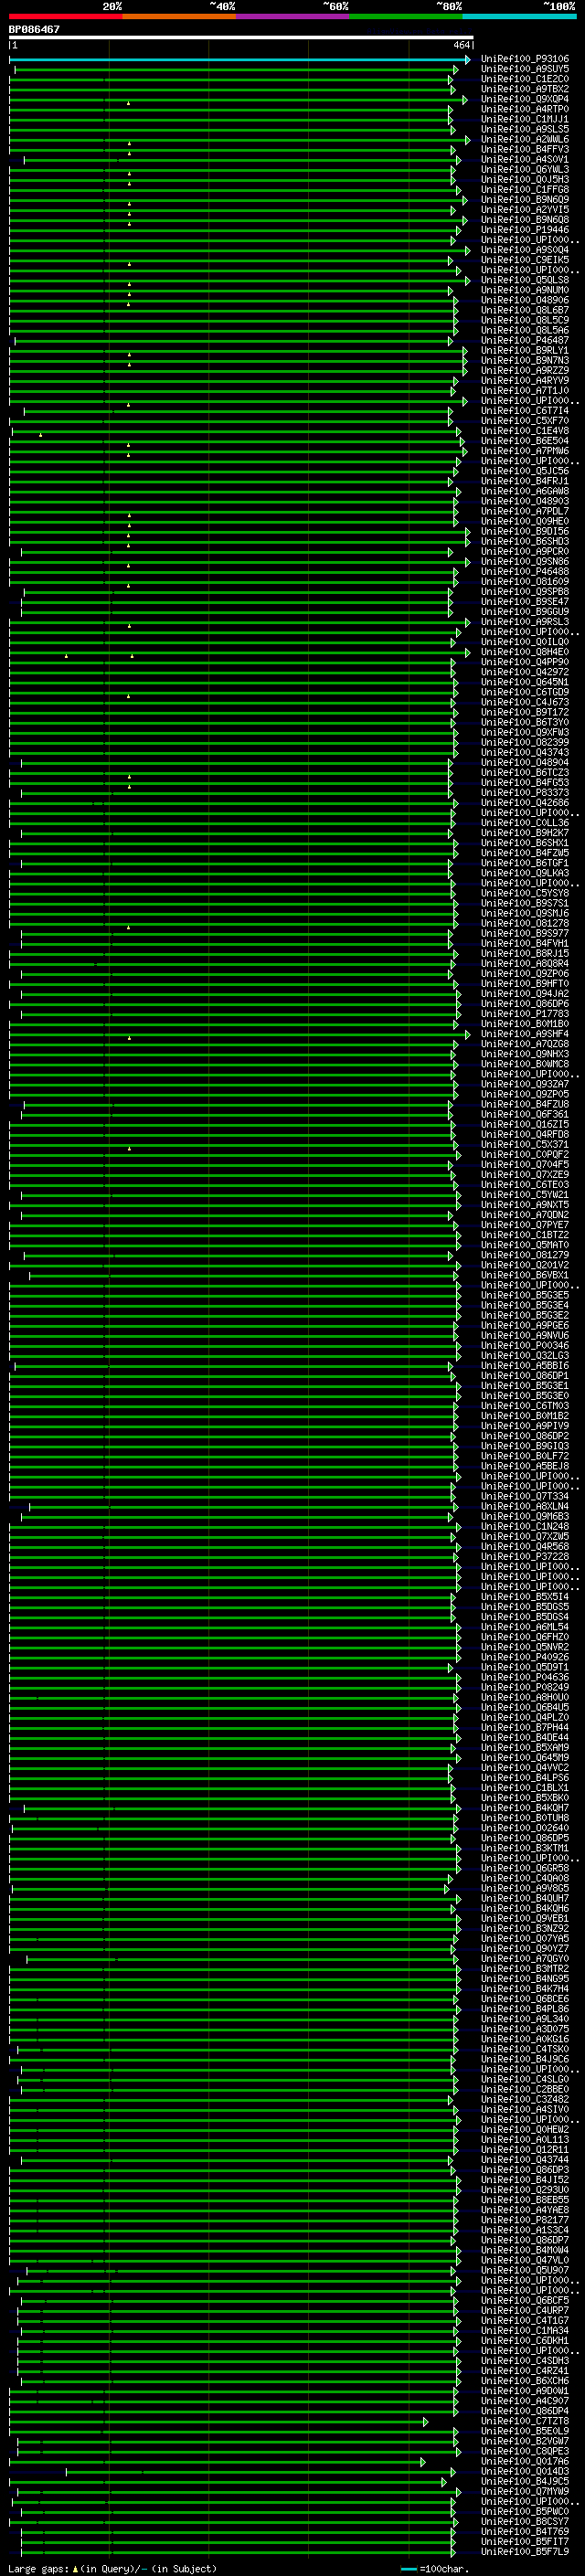This screenshot has height=2576, width=585.
Task: Select label UniRef100_C1MA34
Action: pos(525,2331)
